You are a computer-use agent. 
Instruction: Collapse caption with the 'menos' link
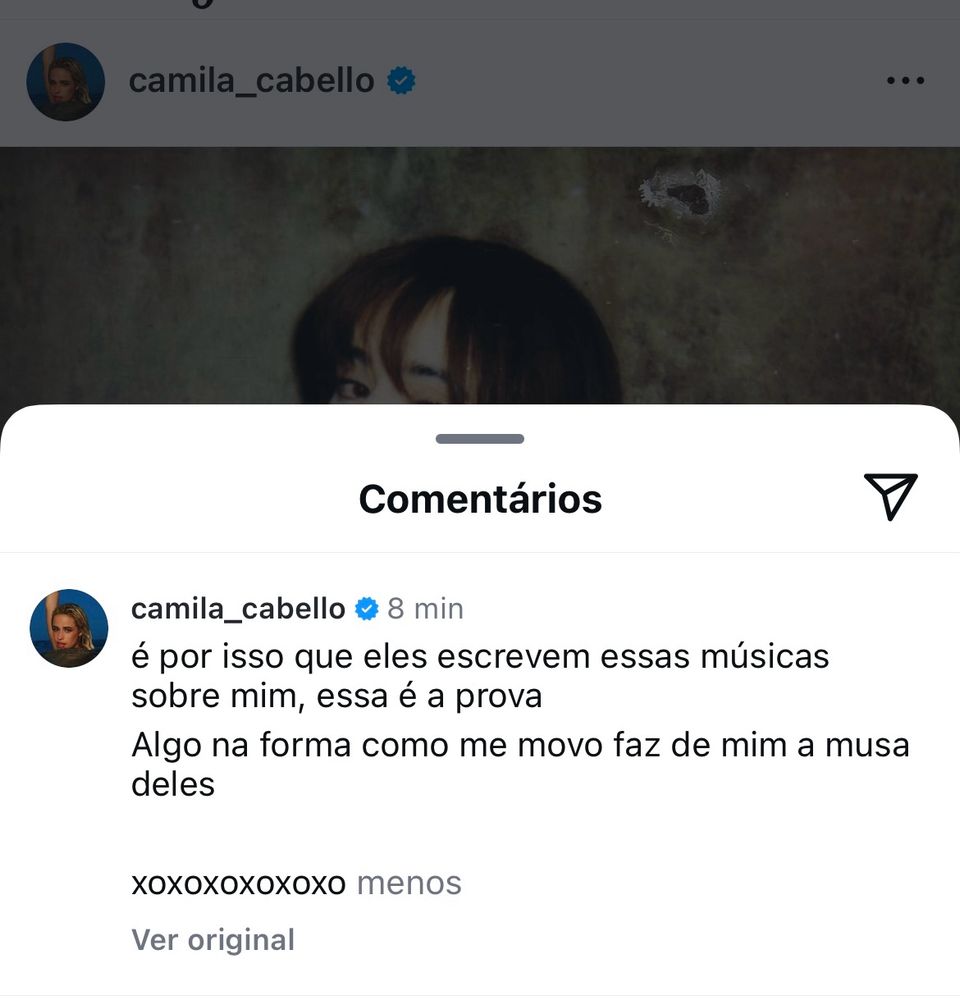(409, 883)
